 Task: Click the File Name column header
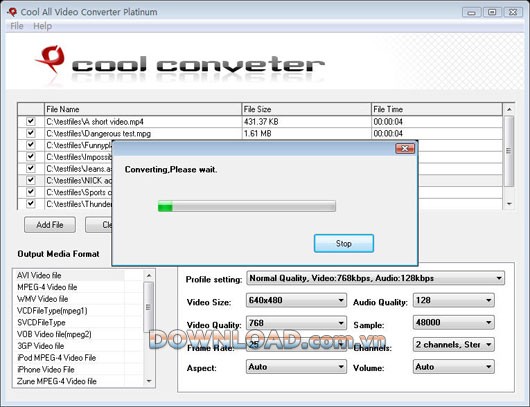coord(143,109)
